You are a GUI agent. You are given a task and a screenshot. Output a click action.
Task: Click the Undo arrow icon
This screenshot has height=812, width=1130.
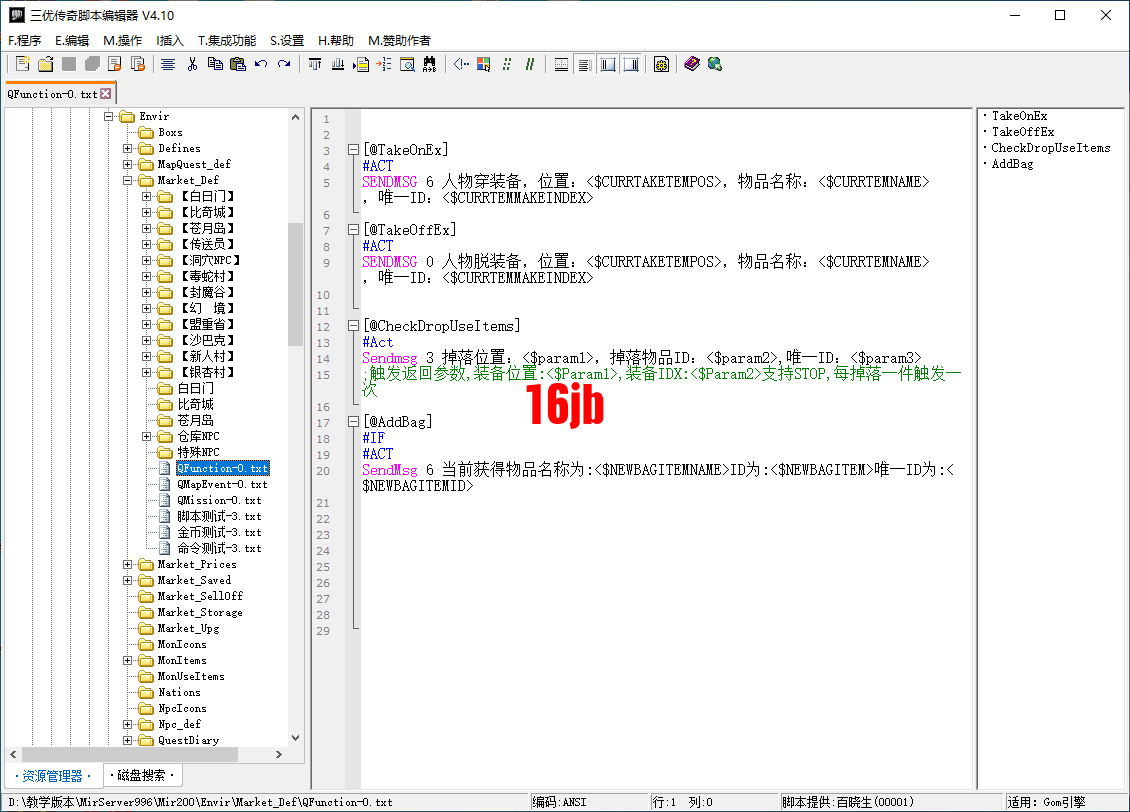click(x=261, y=64)
